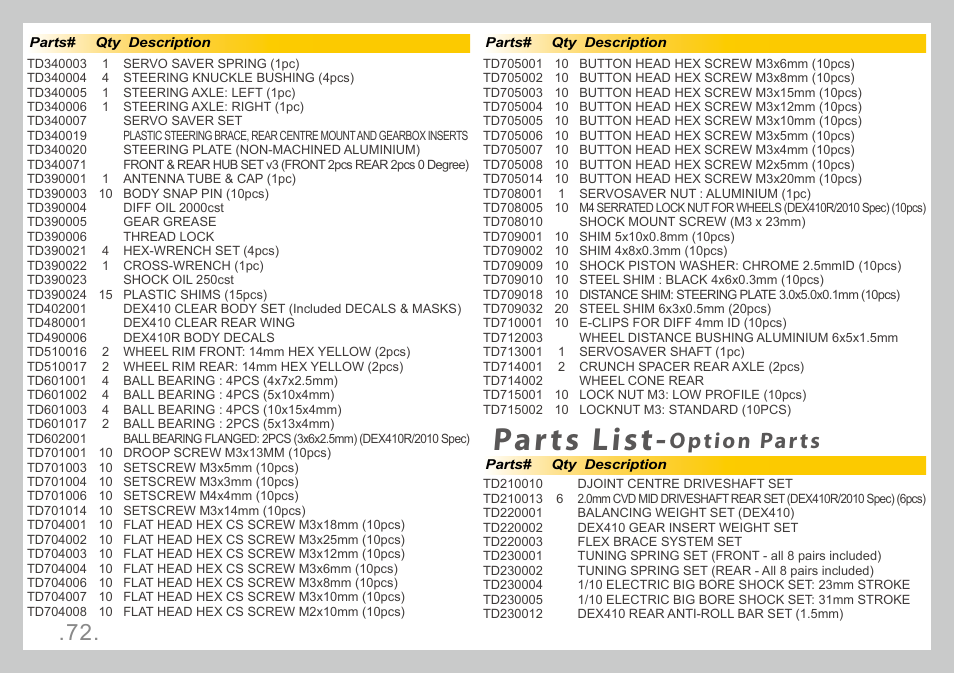954x673 pixels.
Task: Select 'DJOINT CENTRE DRIVESHAFT SET' entry
Action: point(685,484)
